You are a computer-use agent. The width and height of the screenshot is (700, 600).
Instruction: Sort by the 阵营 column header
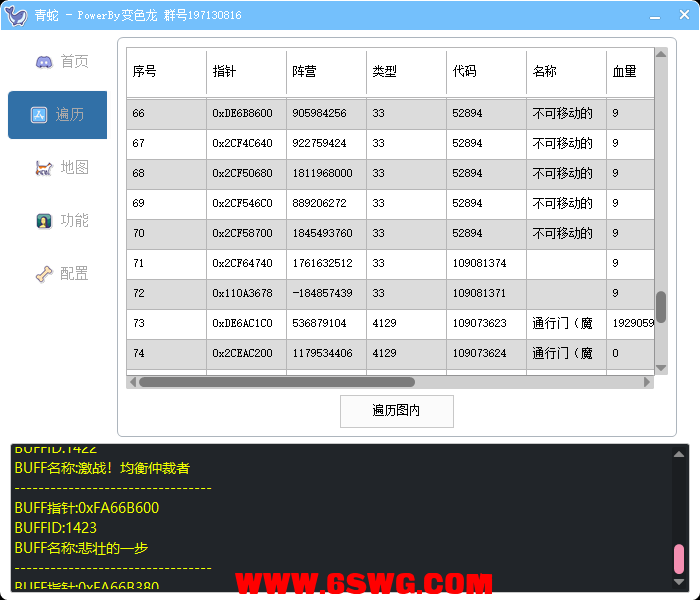pyautogui.click(x=326, y=71)
